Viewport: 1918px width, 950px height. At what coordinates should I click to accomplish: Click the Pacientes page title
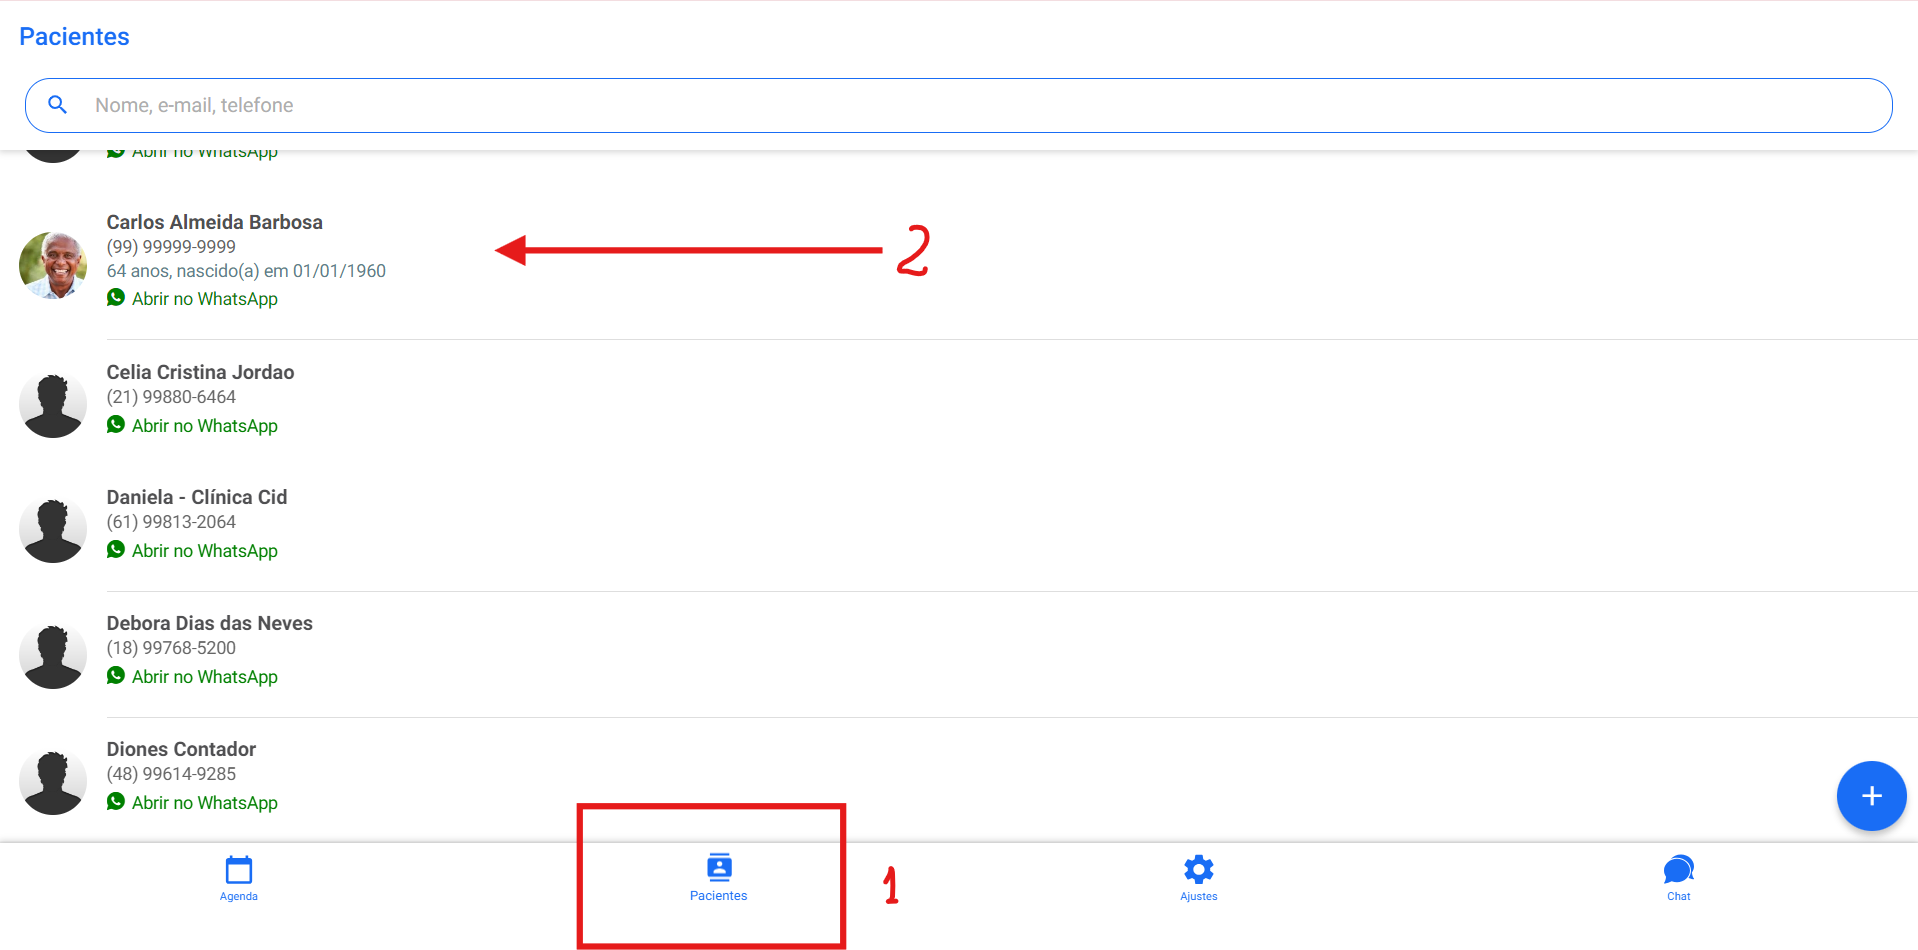75,37
